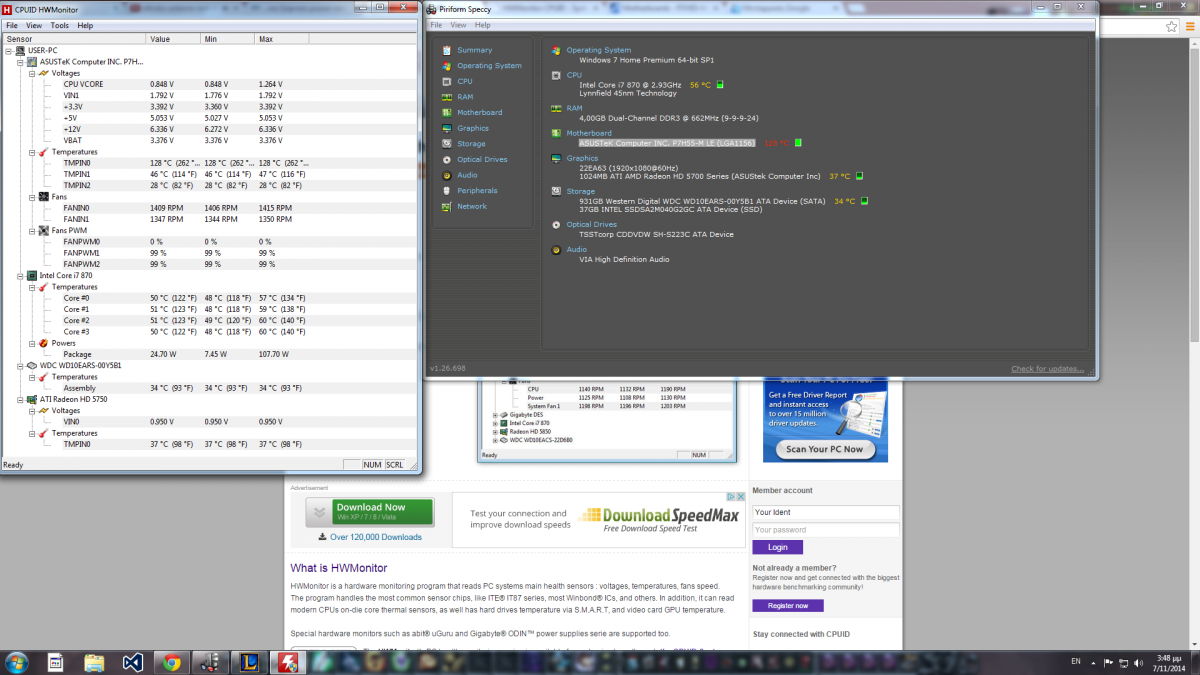Click the storage temperature indicator next to 34 °C

[x=864, y=201]
